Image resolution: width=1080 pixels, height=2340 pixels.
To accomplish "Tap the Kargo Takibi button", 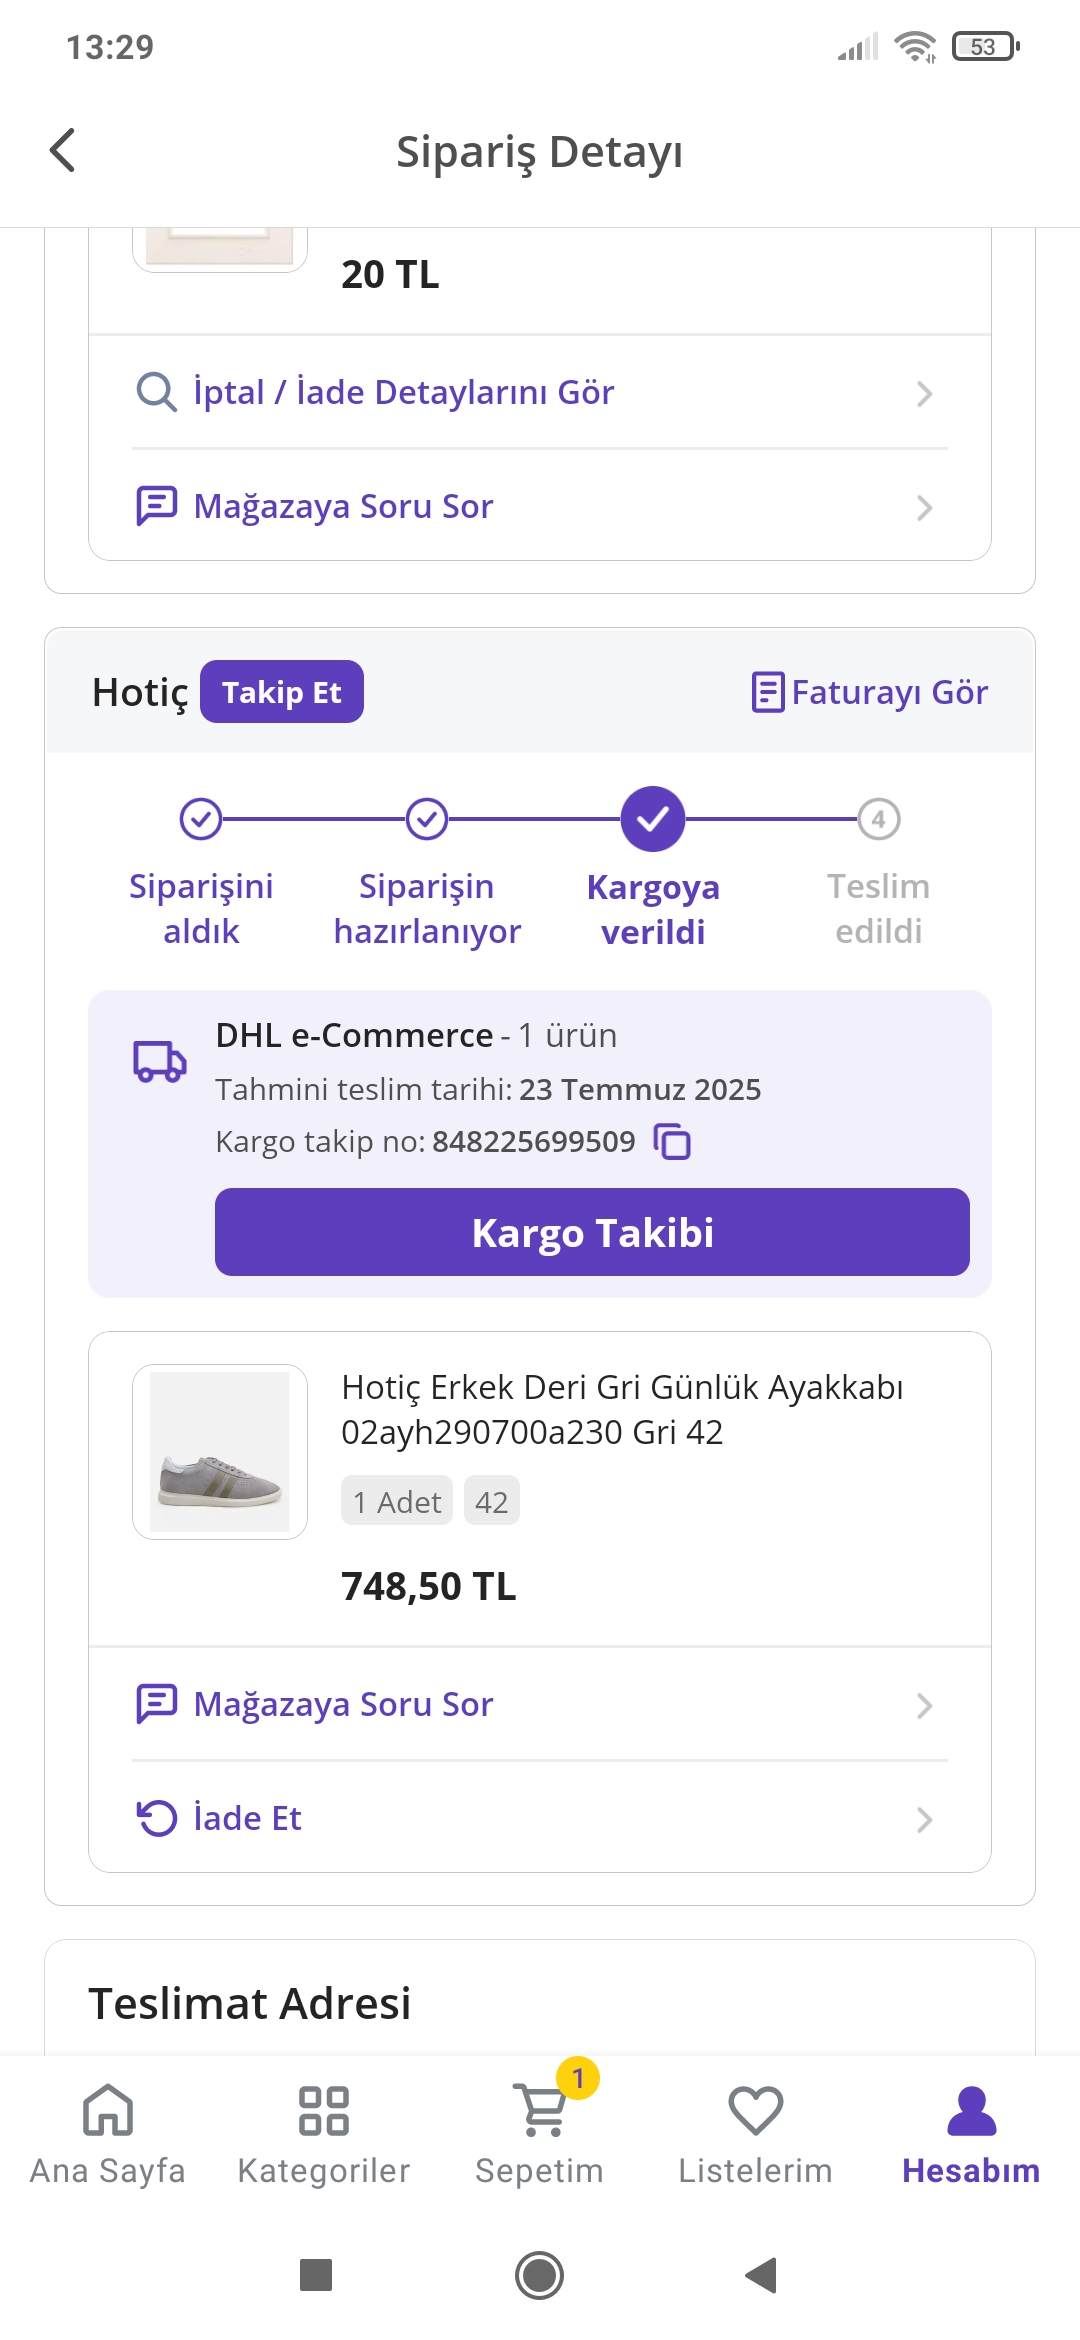I will click(592, 1232).
